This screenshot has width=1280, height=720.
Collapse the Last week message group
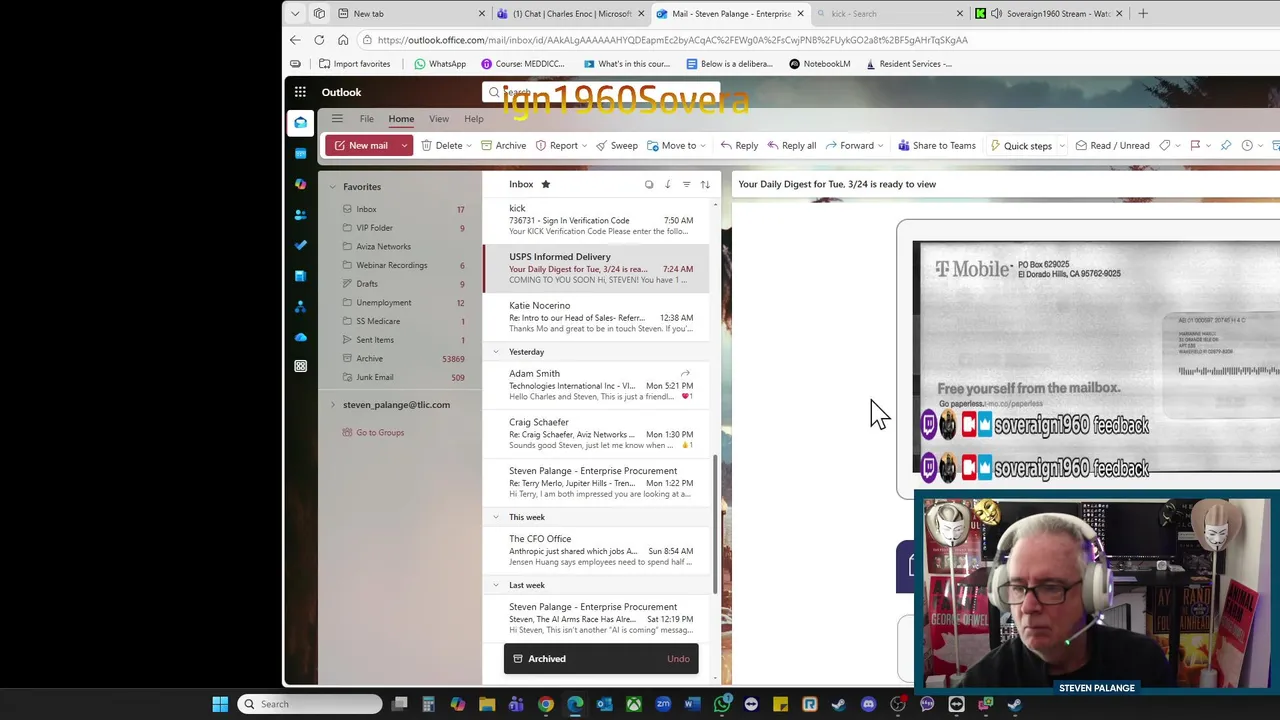495,585
